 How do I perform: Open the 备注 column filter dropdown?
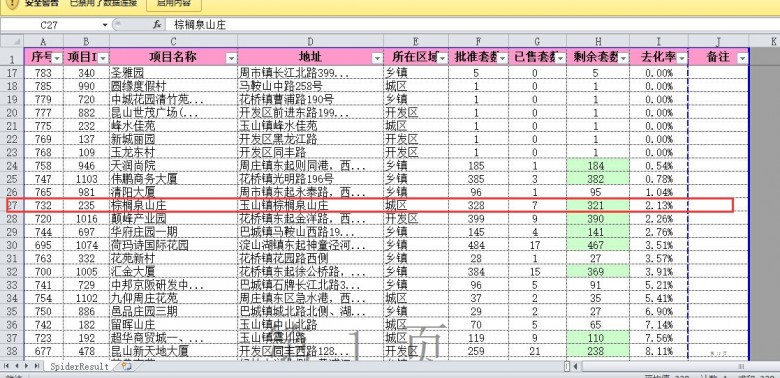742,59
